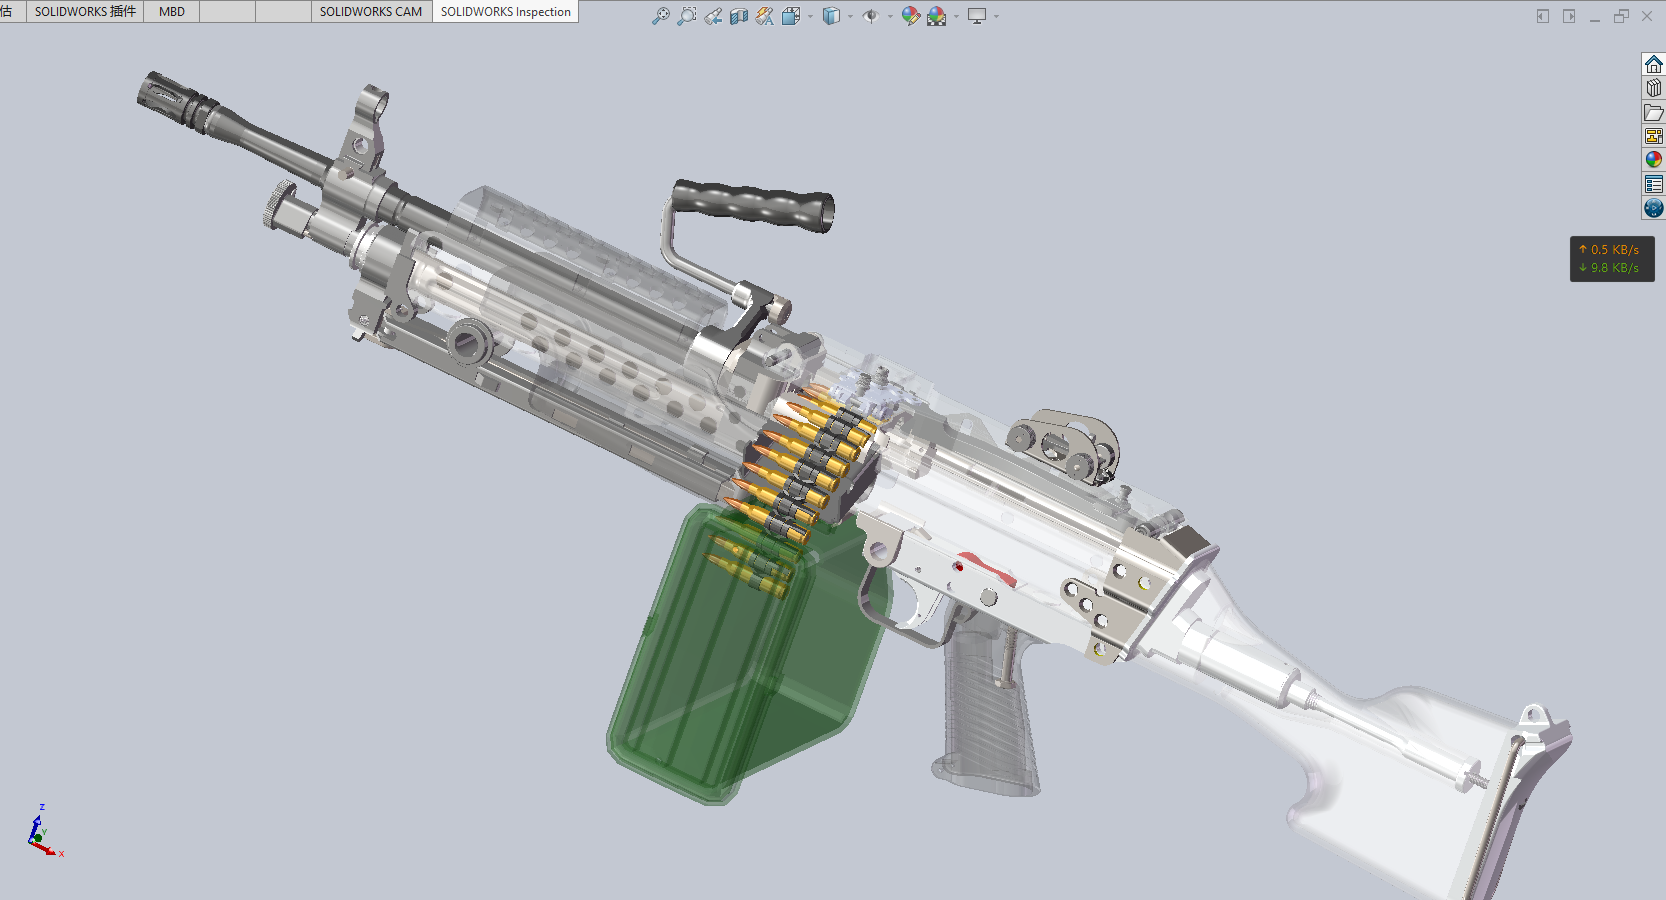
Task: Toggle the Hide/Show Items eye icon
Action: pos(870,17)
